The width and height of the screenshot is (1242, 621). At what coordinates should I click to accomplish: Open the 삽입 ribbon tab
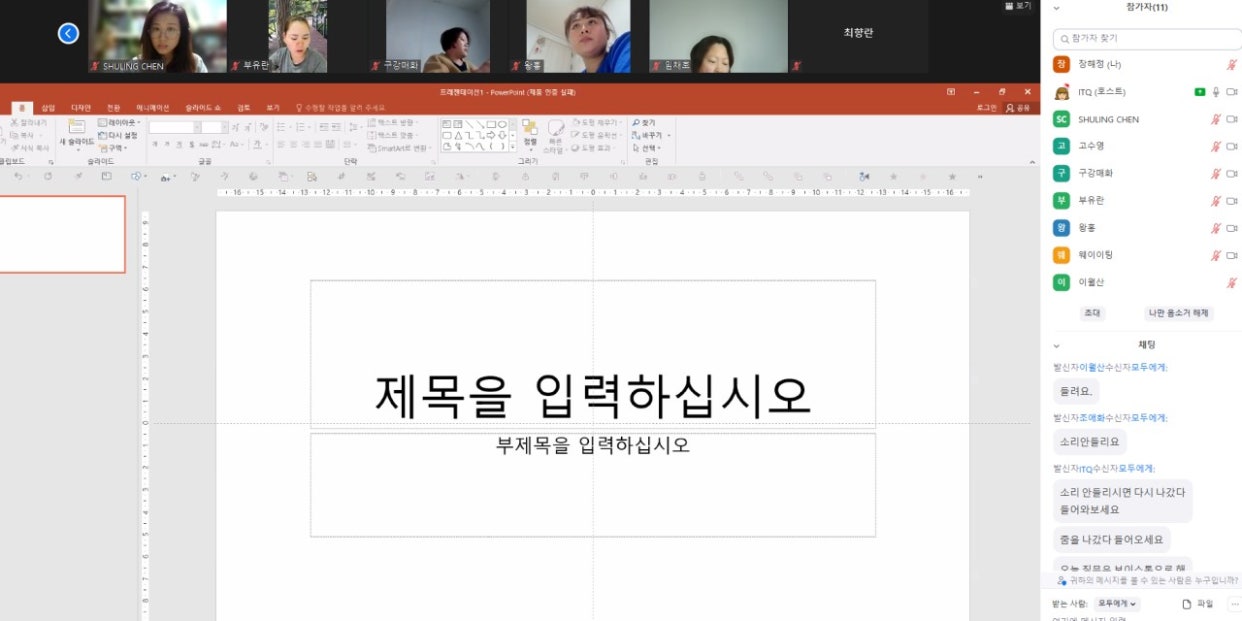(x=48, y=107)
